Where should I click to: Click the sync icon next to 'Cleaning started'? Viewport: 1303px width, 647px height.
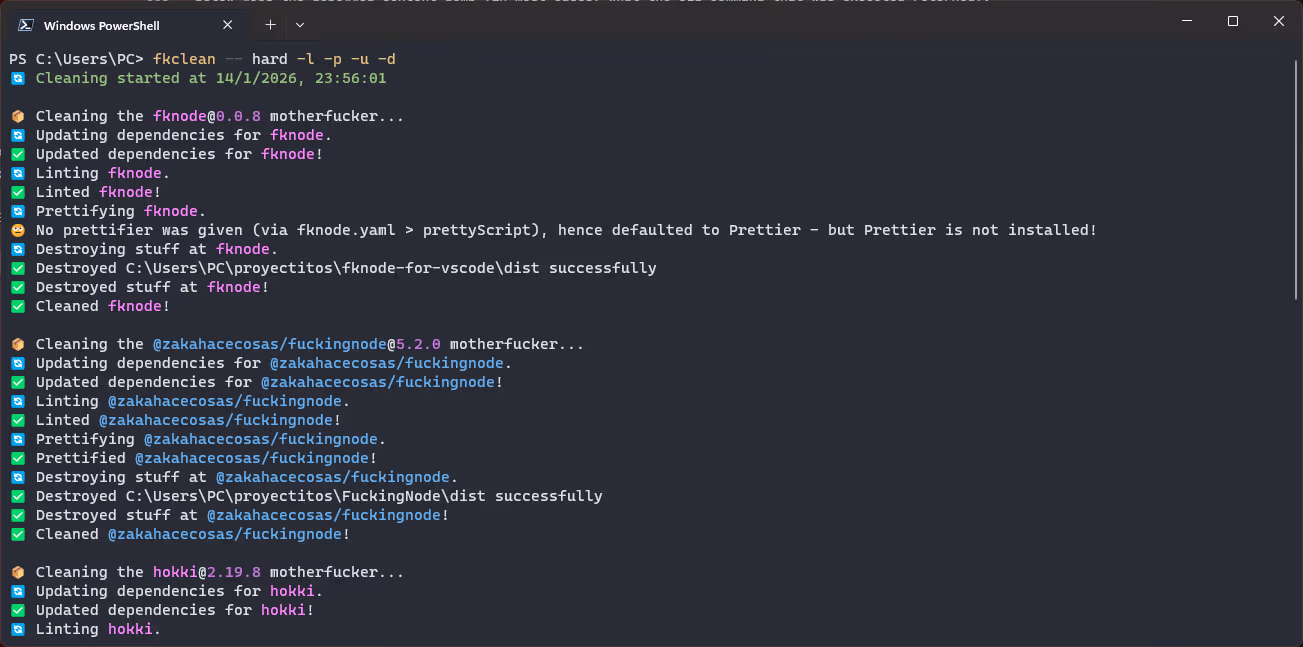point(18,78)
